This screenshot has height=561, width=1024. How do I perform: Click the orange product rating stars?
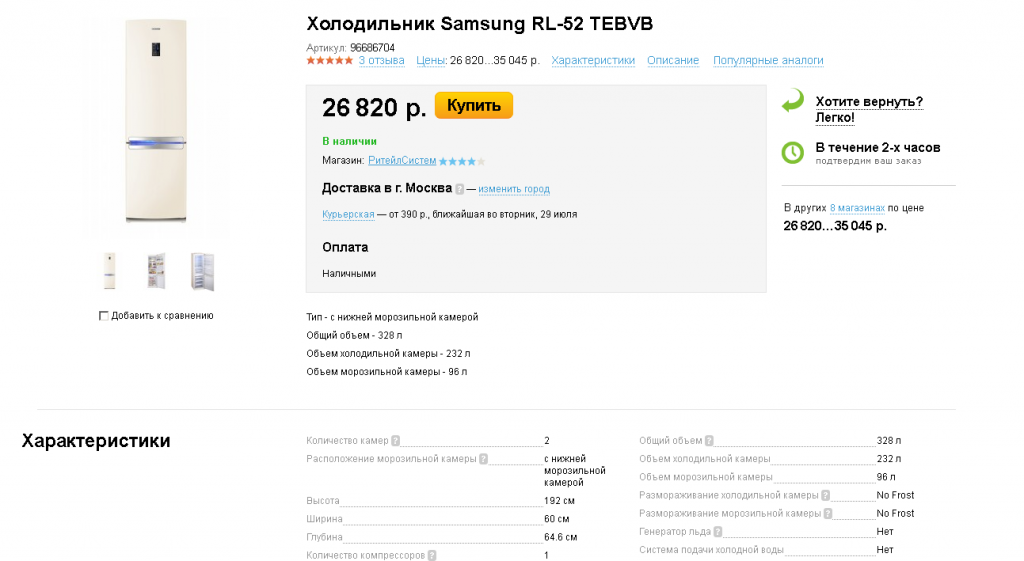(x=329, y=60)
